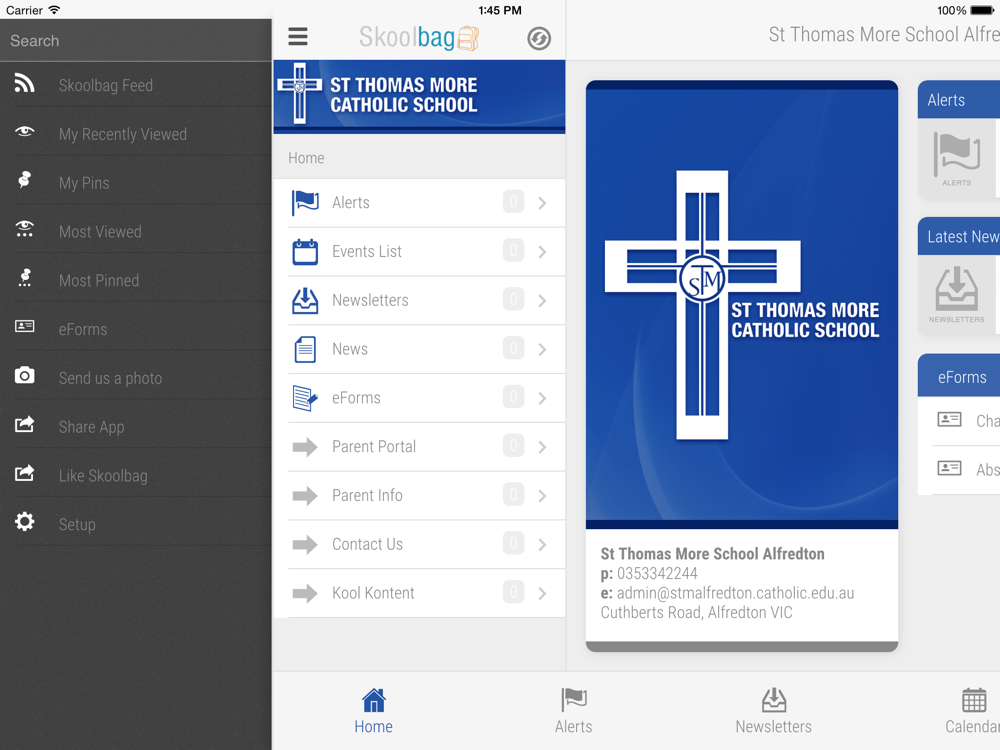1000x750 pixels.
Task: Tap Events List calendar icon
Action: [305, 251]
